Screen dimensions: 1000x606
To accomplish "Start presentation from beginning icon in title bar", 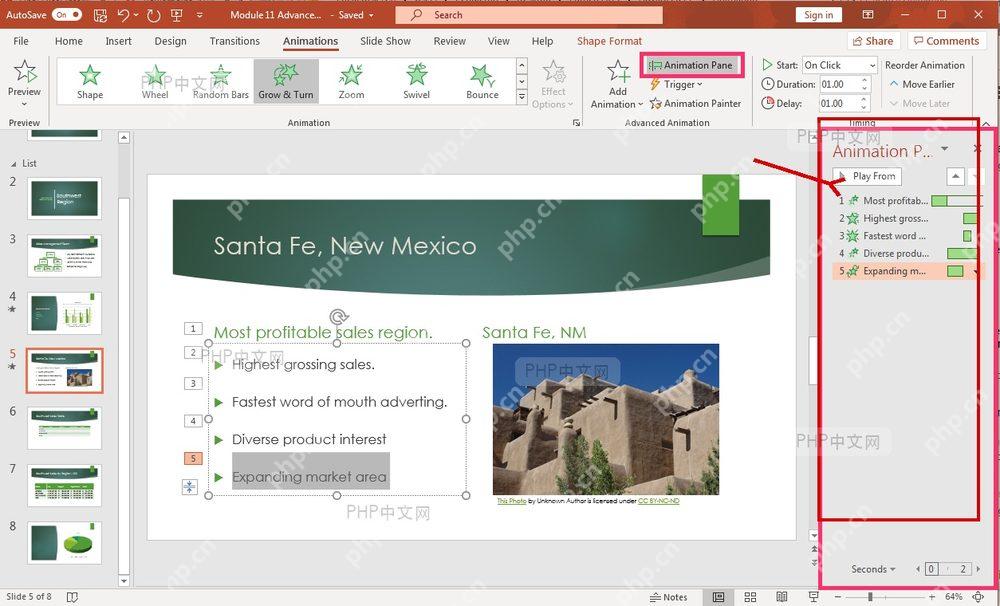I will pyautogui.click(x=177, y=15).
